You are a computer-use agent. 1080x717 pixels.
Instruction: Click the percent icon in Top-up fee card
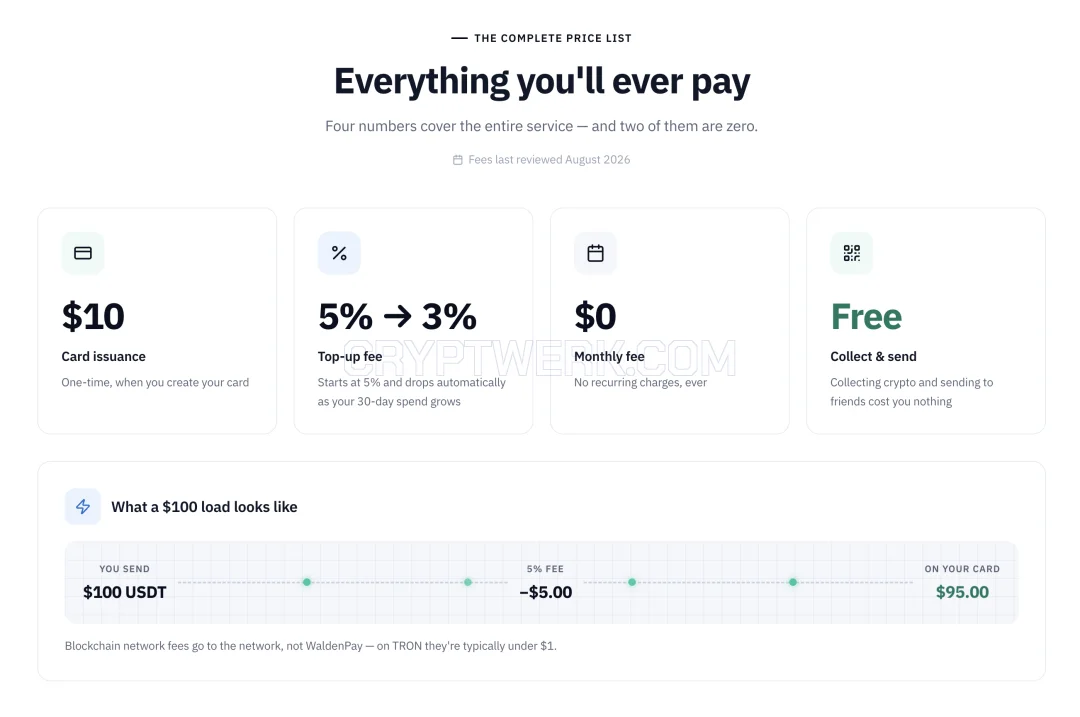339,253
